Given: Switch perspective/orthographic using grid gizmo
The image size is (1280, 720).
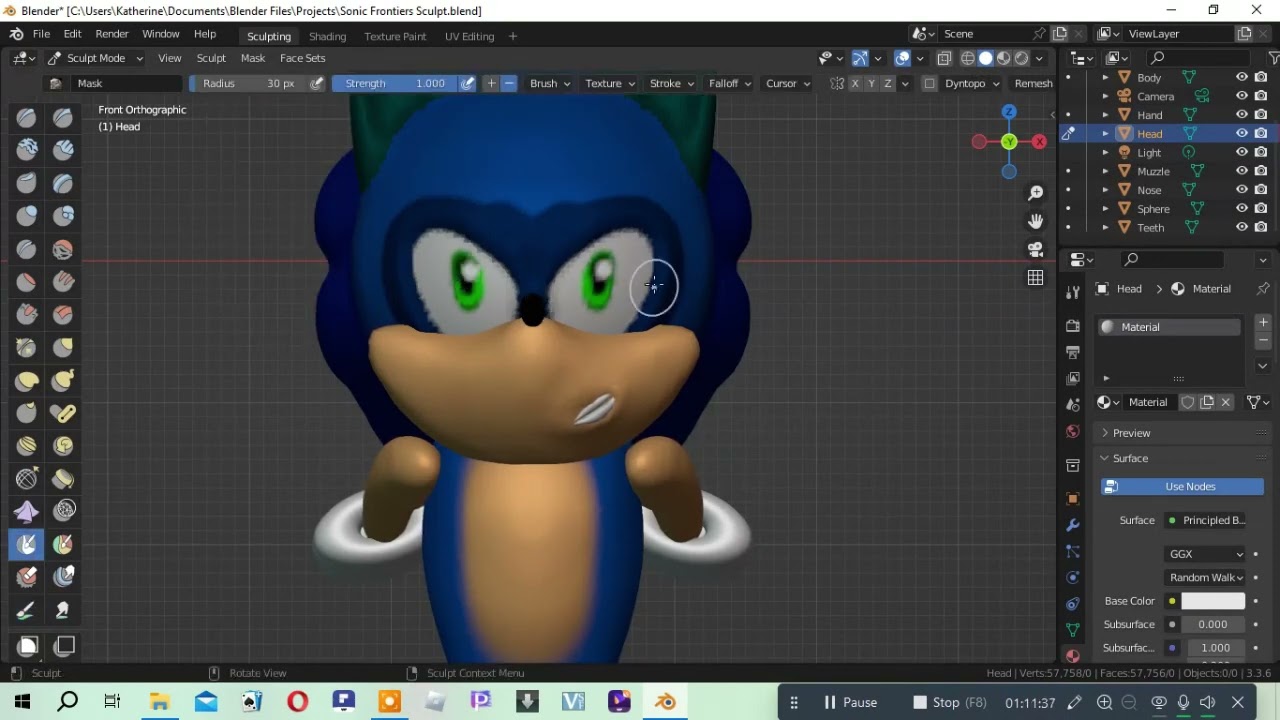Looking at the screenshot, I should tap(1036, 278).
